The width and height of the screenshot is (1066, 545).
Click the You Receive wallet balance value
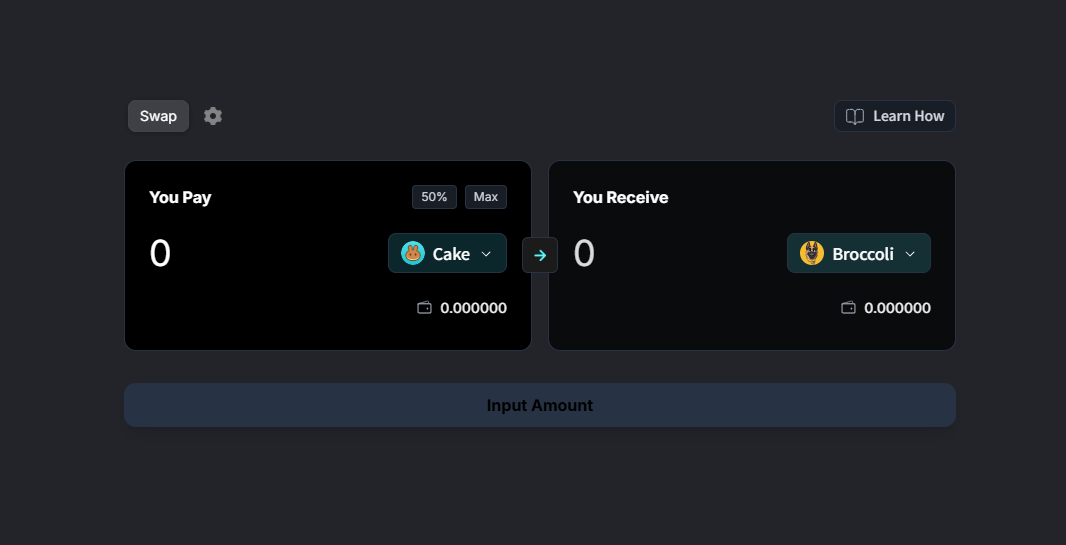[897, 308]
